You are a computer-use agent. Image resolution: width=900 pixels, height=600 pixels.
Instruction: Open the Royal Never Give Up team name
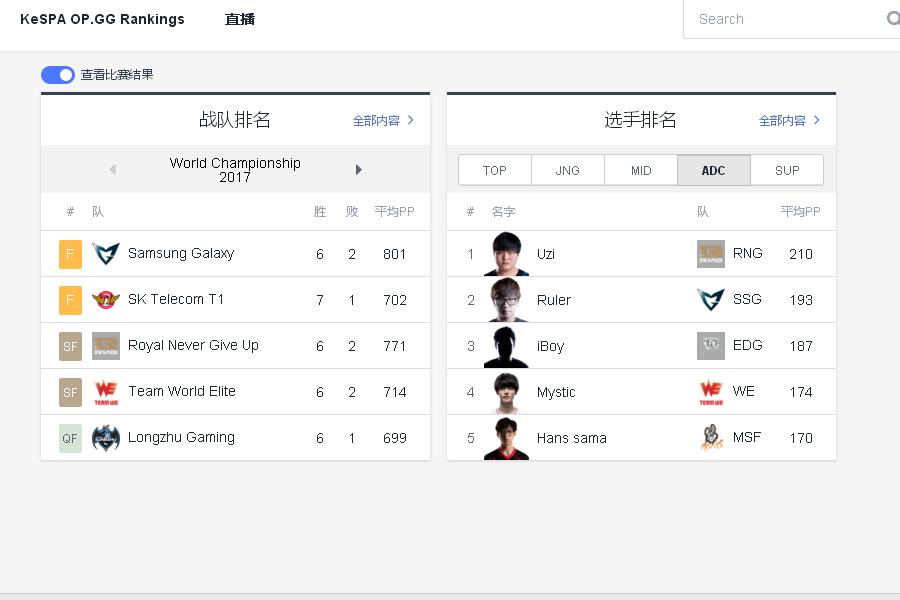click(x=193, y=345)
